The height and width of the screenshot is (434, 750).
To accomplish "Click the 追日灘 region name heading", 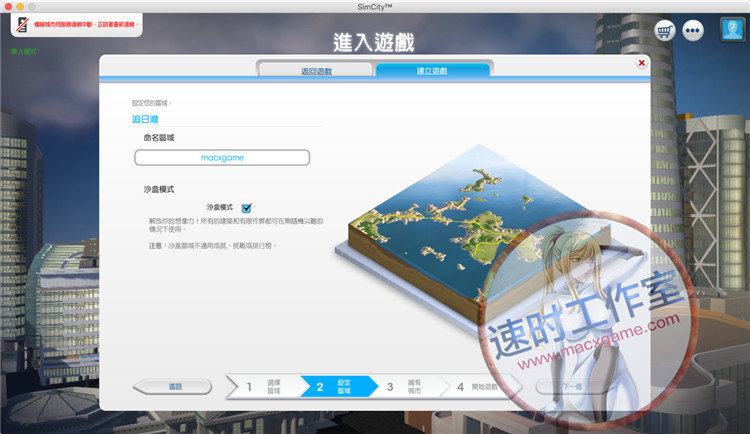I will [x=145, y=119].
